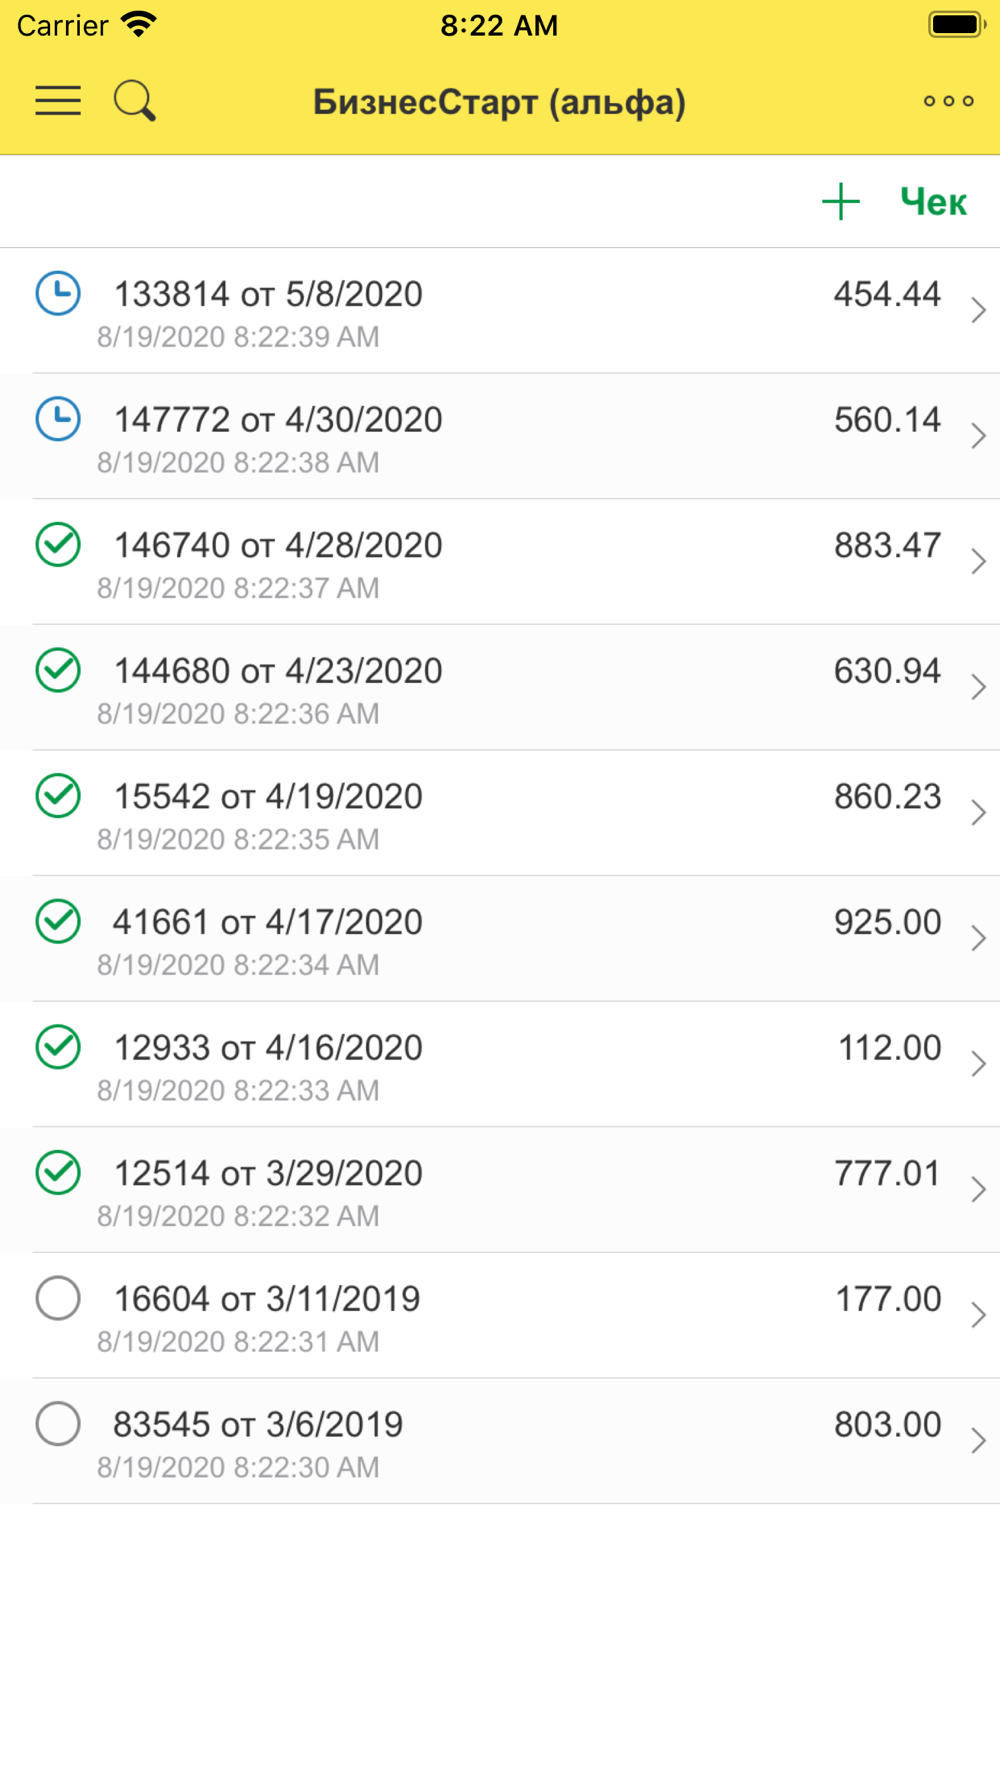Click the clock icon for receipt 133814
Viewport: 1000px width, 1778px height.
click(x=58, y=294)
